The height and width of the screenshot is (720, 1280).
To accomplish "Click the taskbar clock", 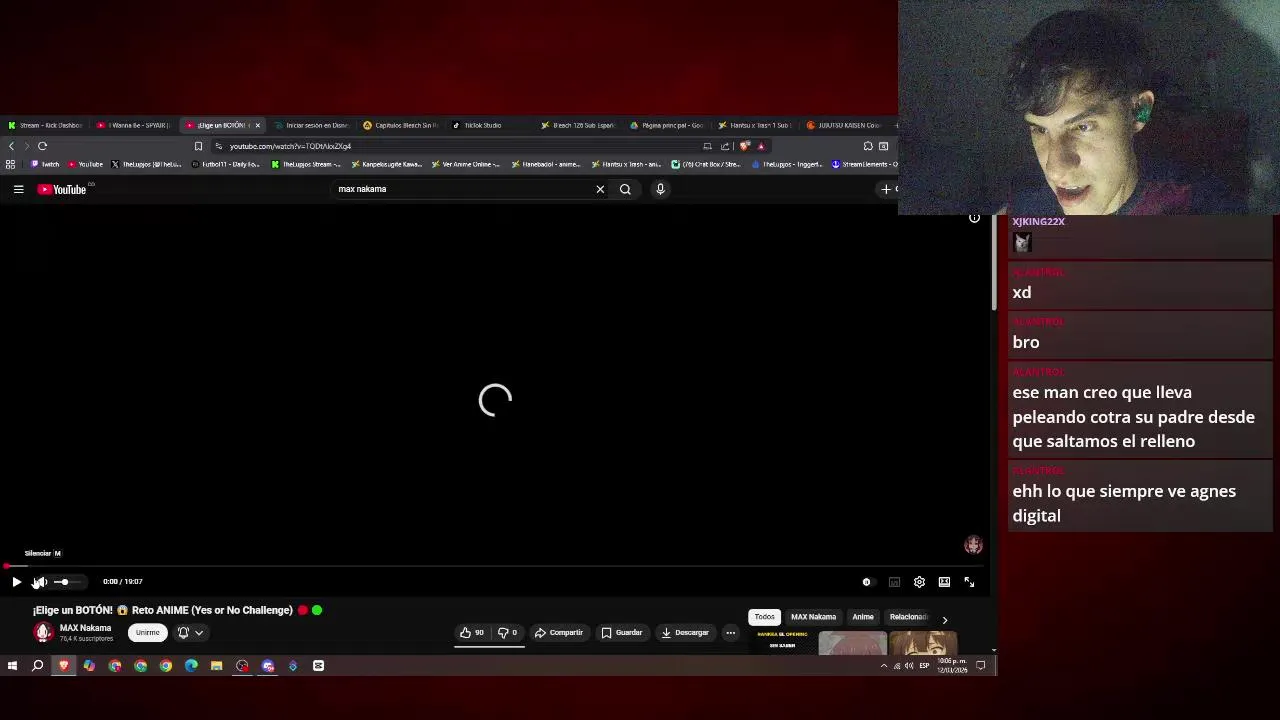I will (952, 666).
